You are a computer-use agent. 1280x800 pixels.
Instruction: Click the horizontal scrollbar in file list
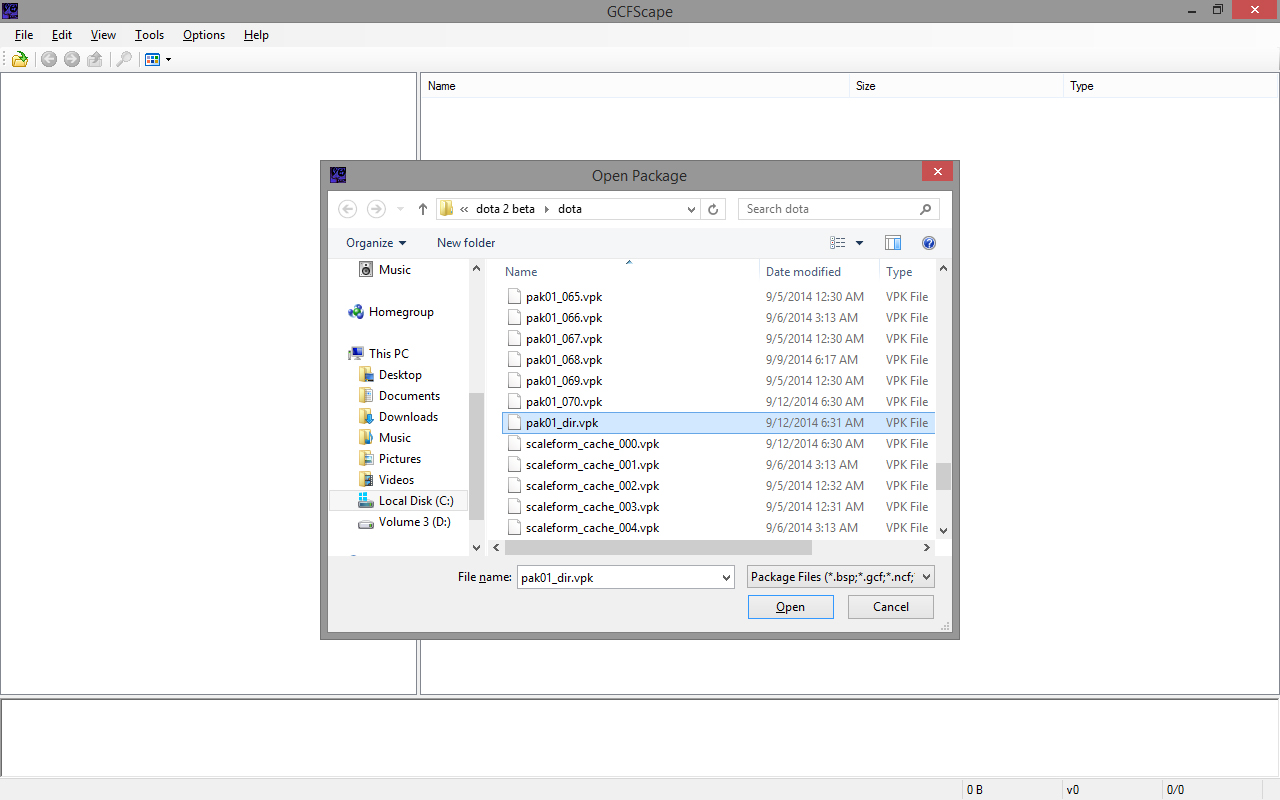point(659,548)
